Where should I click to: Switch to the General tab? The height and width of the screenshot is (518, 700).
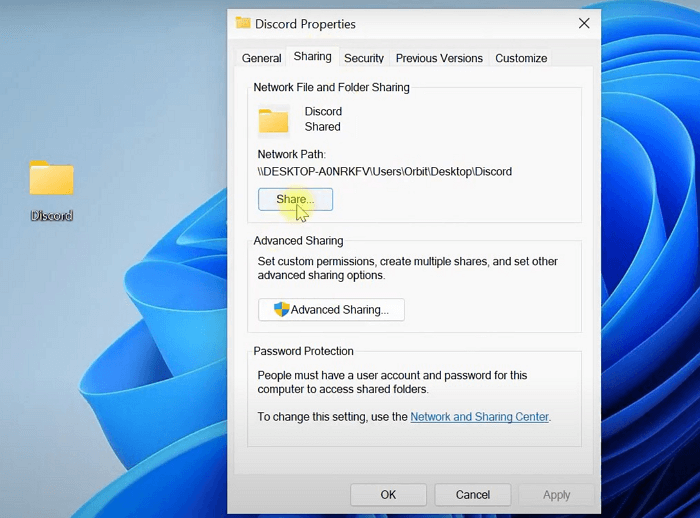[x=261, y=58]
